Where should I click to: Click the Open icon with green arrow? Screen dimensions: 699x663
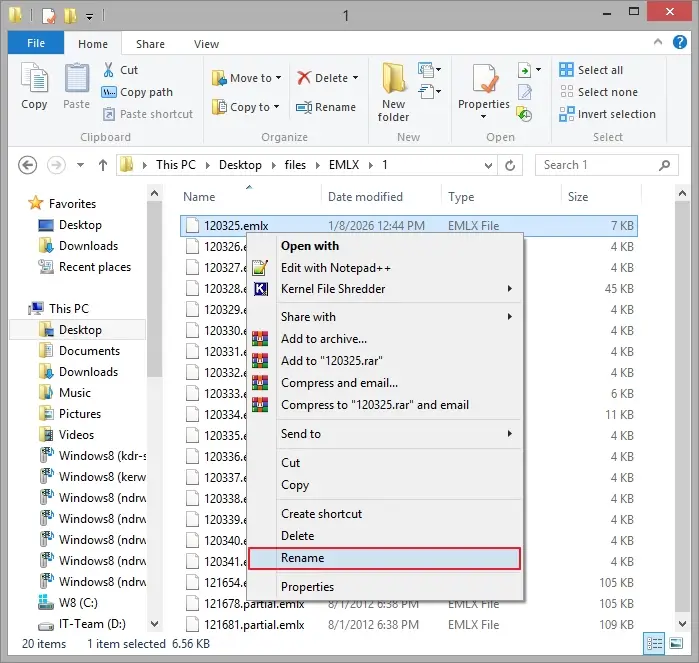pos(524,70)
